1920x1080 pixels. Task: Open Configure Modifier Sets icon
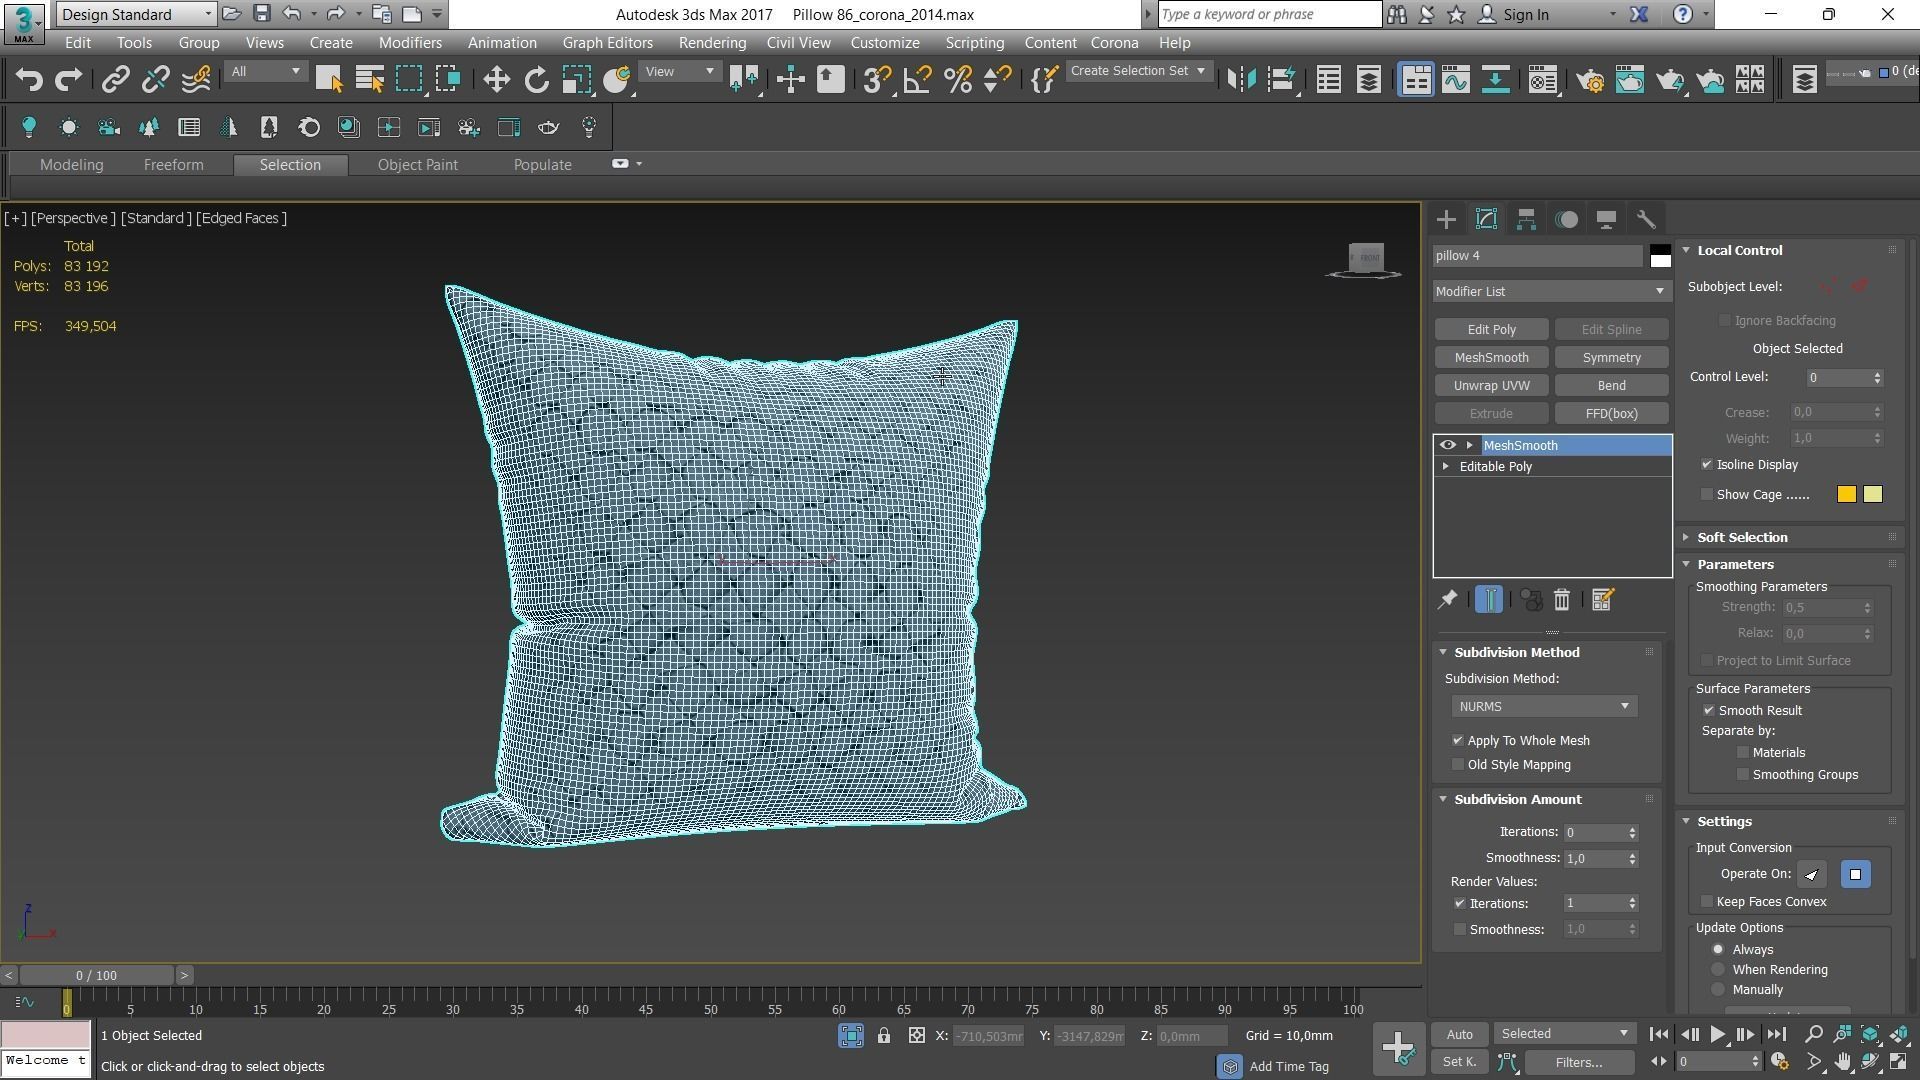[x=1602, y=600]
